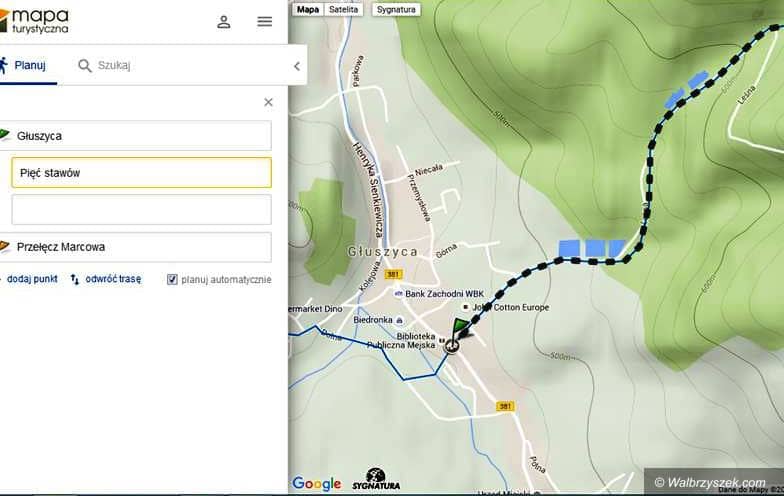Viewport: 784px width, 496px height.
Task: Click the Pięć stawów waypoint field
Action: (141, 173)
